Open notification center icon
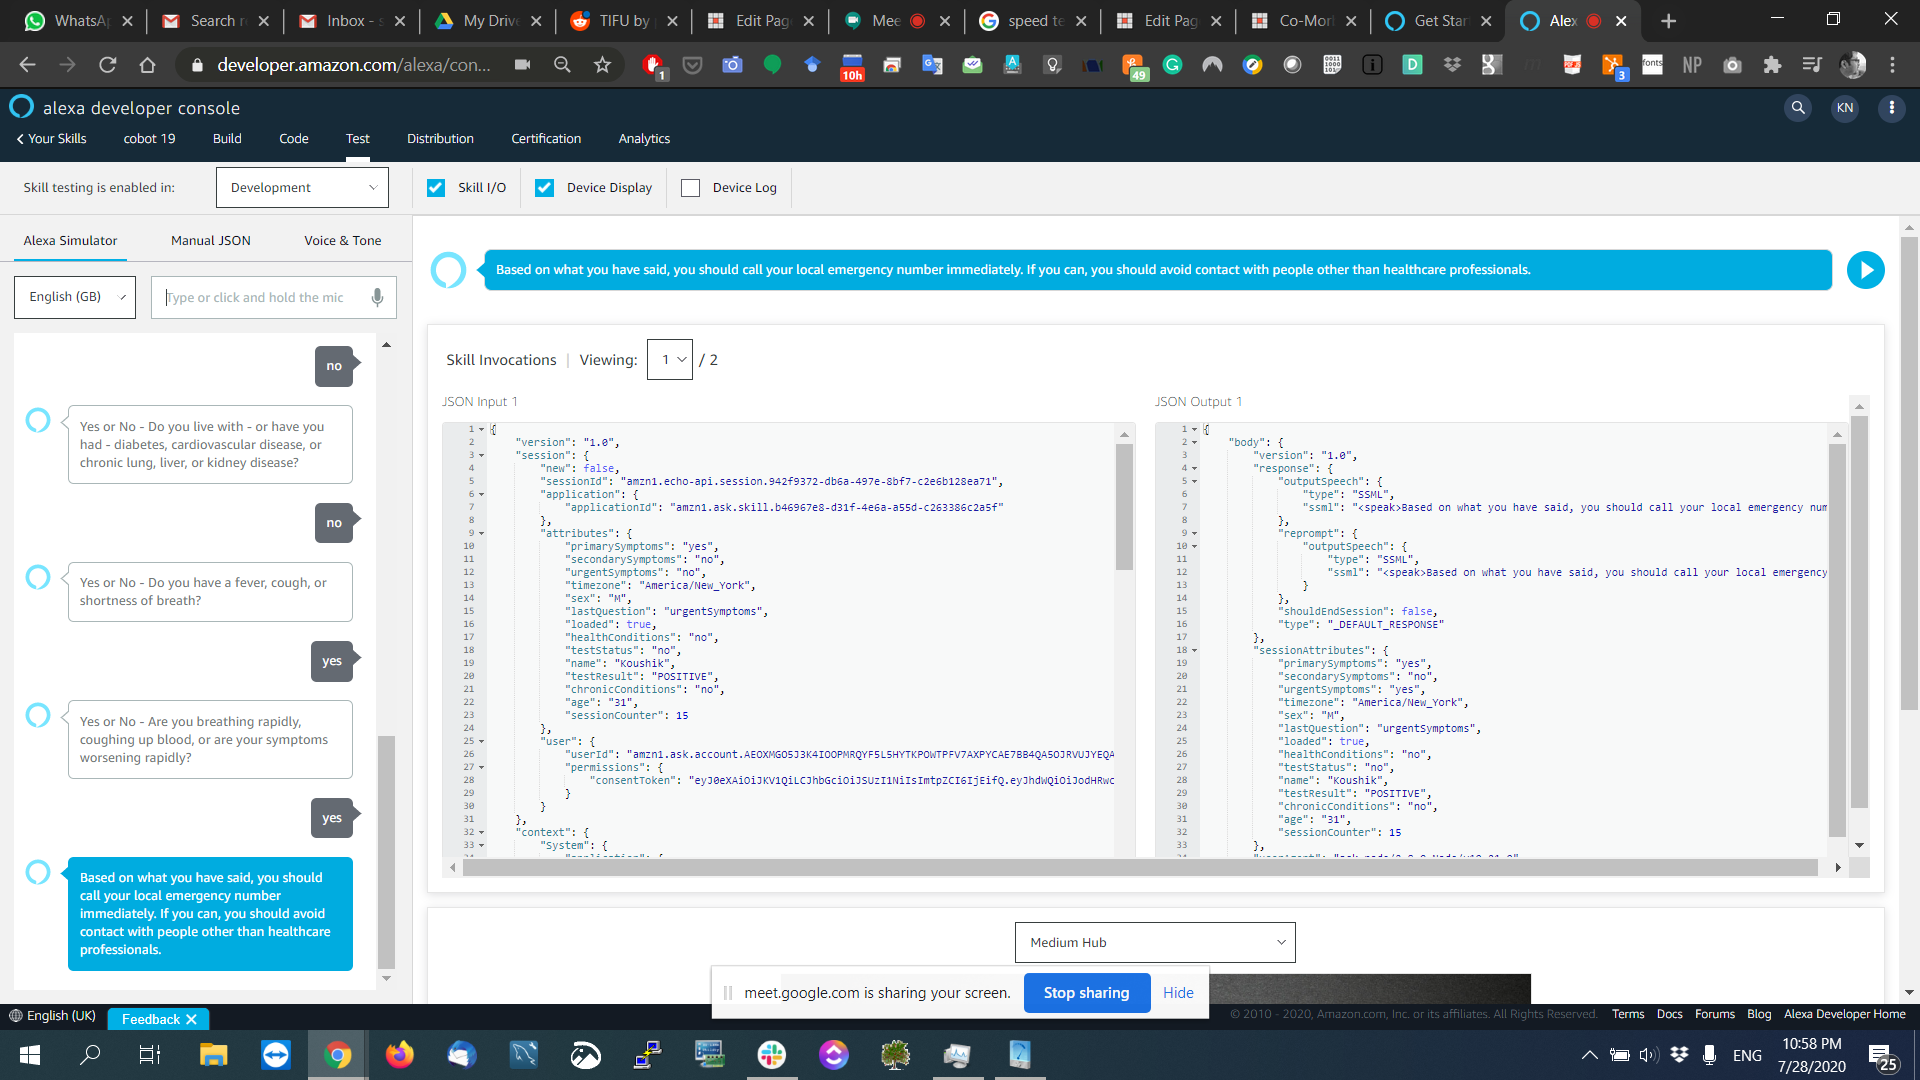 (x=1882, y=1056)
